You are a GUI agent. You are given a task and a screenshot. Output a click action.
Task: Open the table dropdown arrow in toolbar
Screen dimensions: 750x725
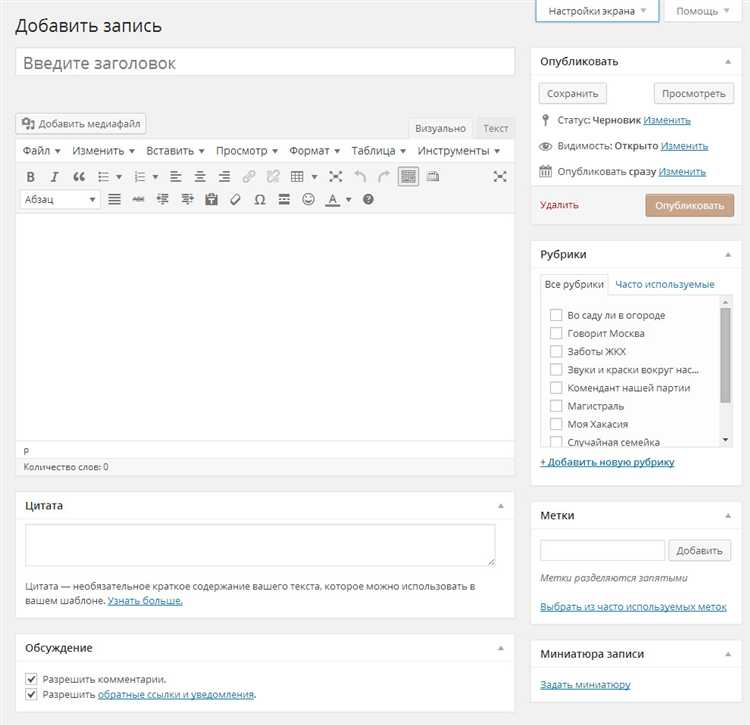tap(314, 177)
